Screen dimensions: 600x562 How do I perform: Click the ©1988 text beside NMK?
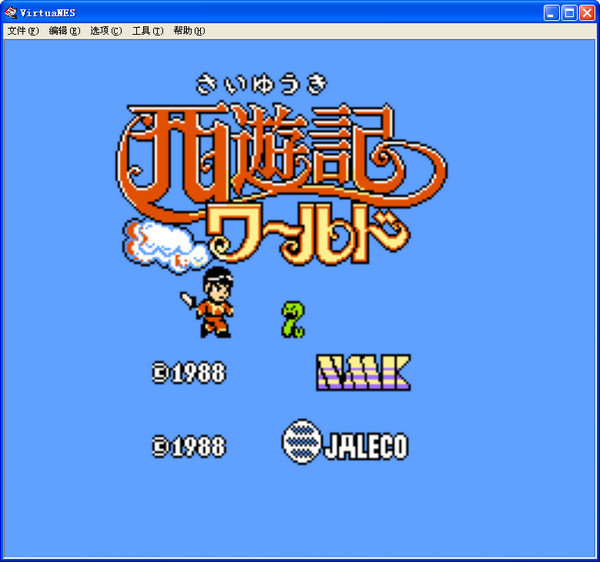point(189,372)
